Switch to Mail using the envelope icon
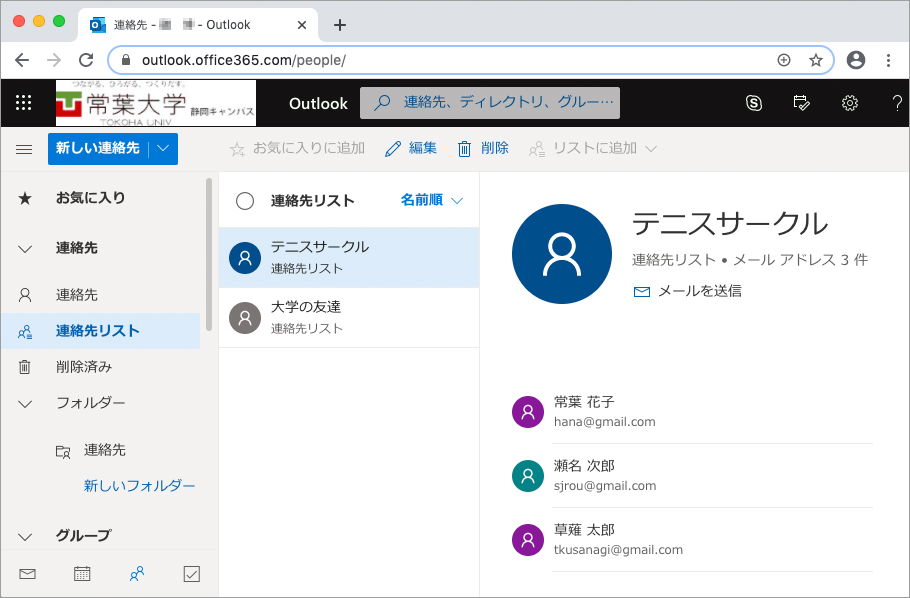Viewport: 910px width, 598px height. click(27, 573)
